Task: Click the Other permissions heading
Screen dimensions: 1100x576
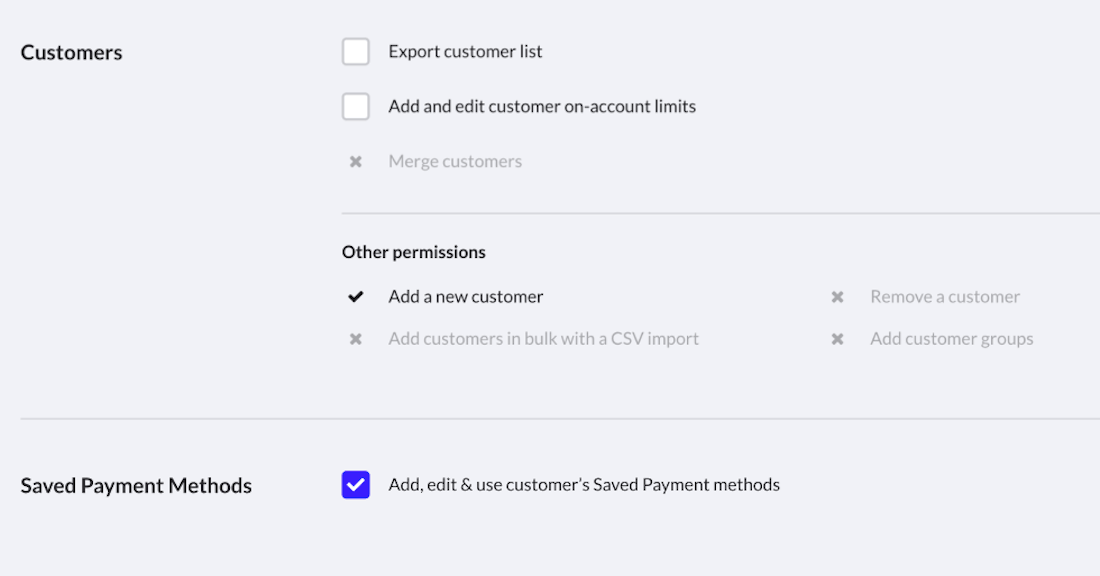Action: coord(413,252)
